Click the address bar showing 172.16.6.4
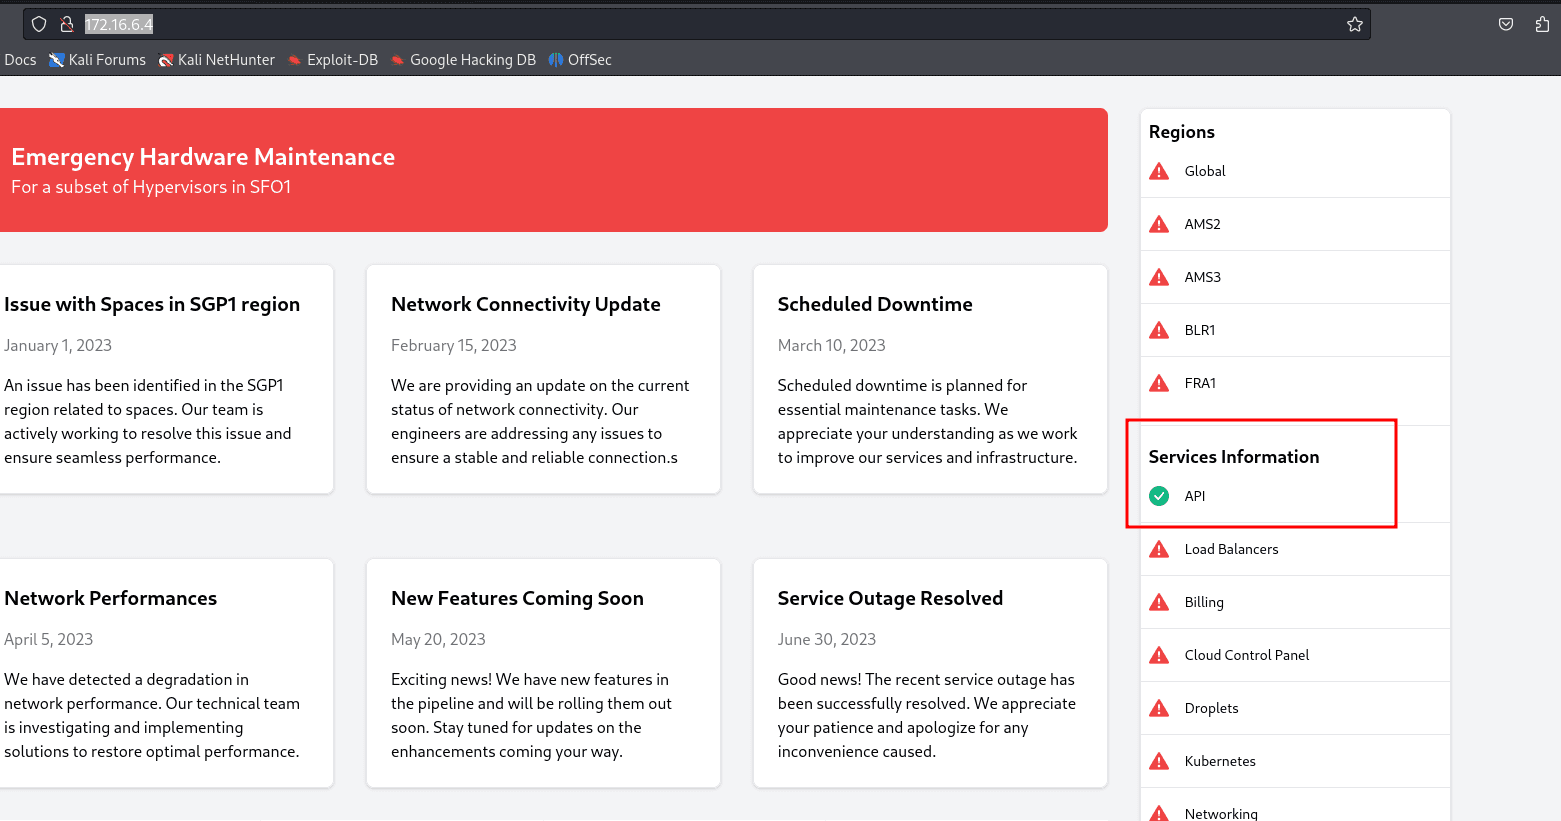 pos(700,24)
